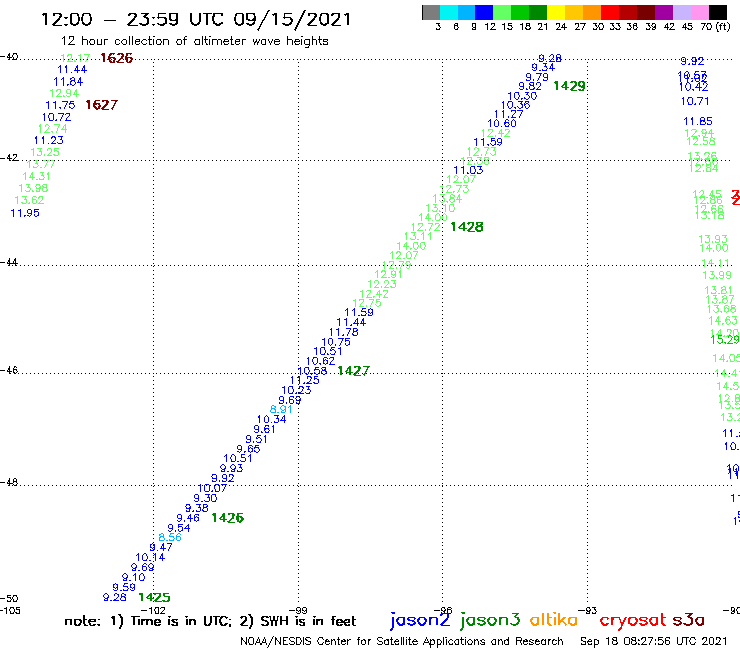The width and height of the screenshot is (740, 650).
Task: Click the time label 1627
Action: pos(101,105)
